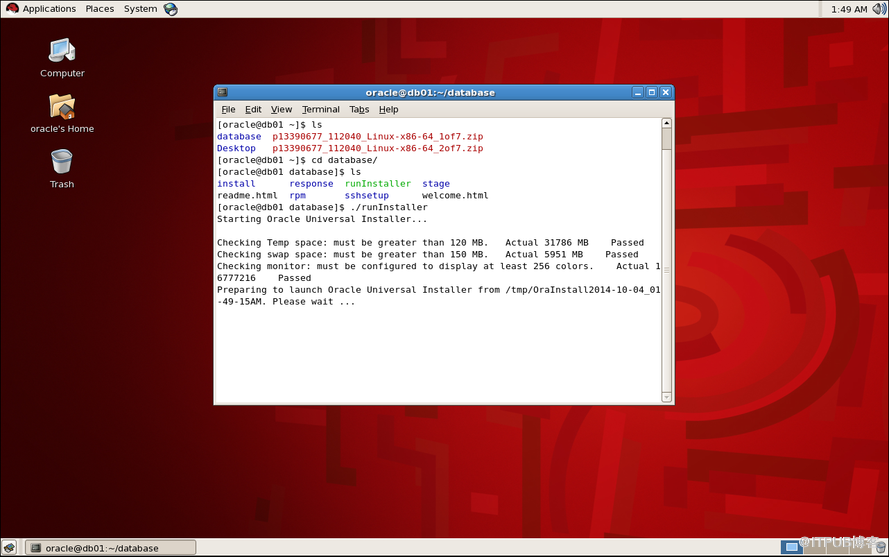Click the Red Hat Applications menu logo
889x557 pixels.
click(x=12, y=9)
